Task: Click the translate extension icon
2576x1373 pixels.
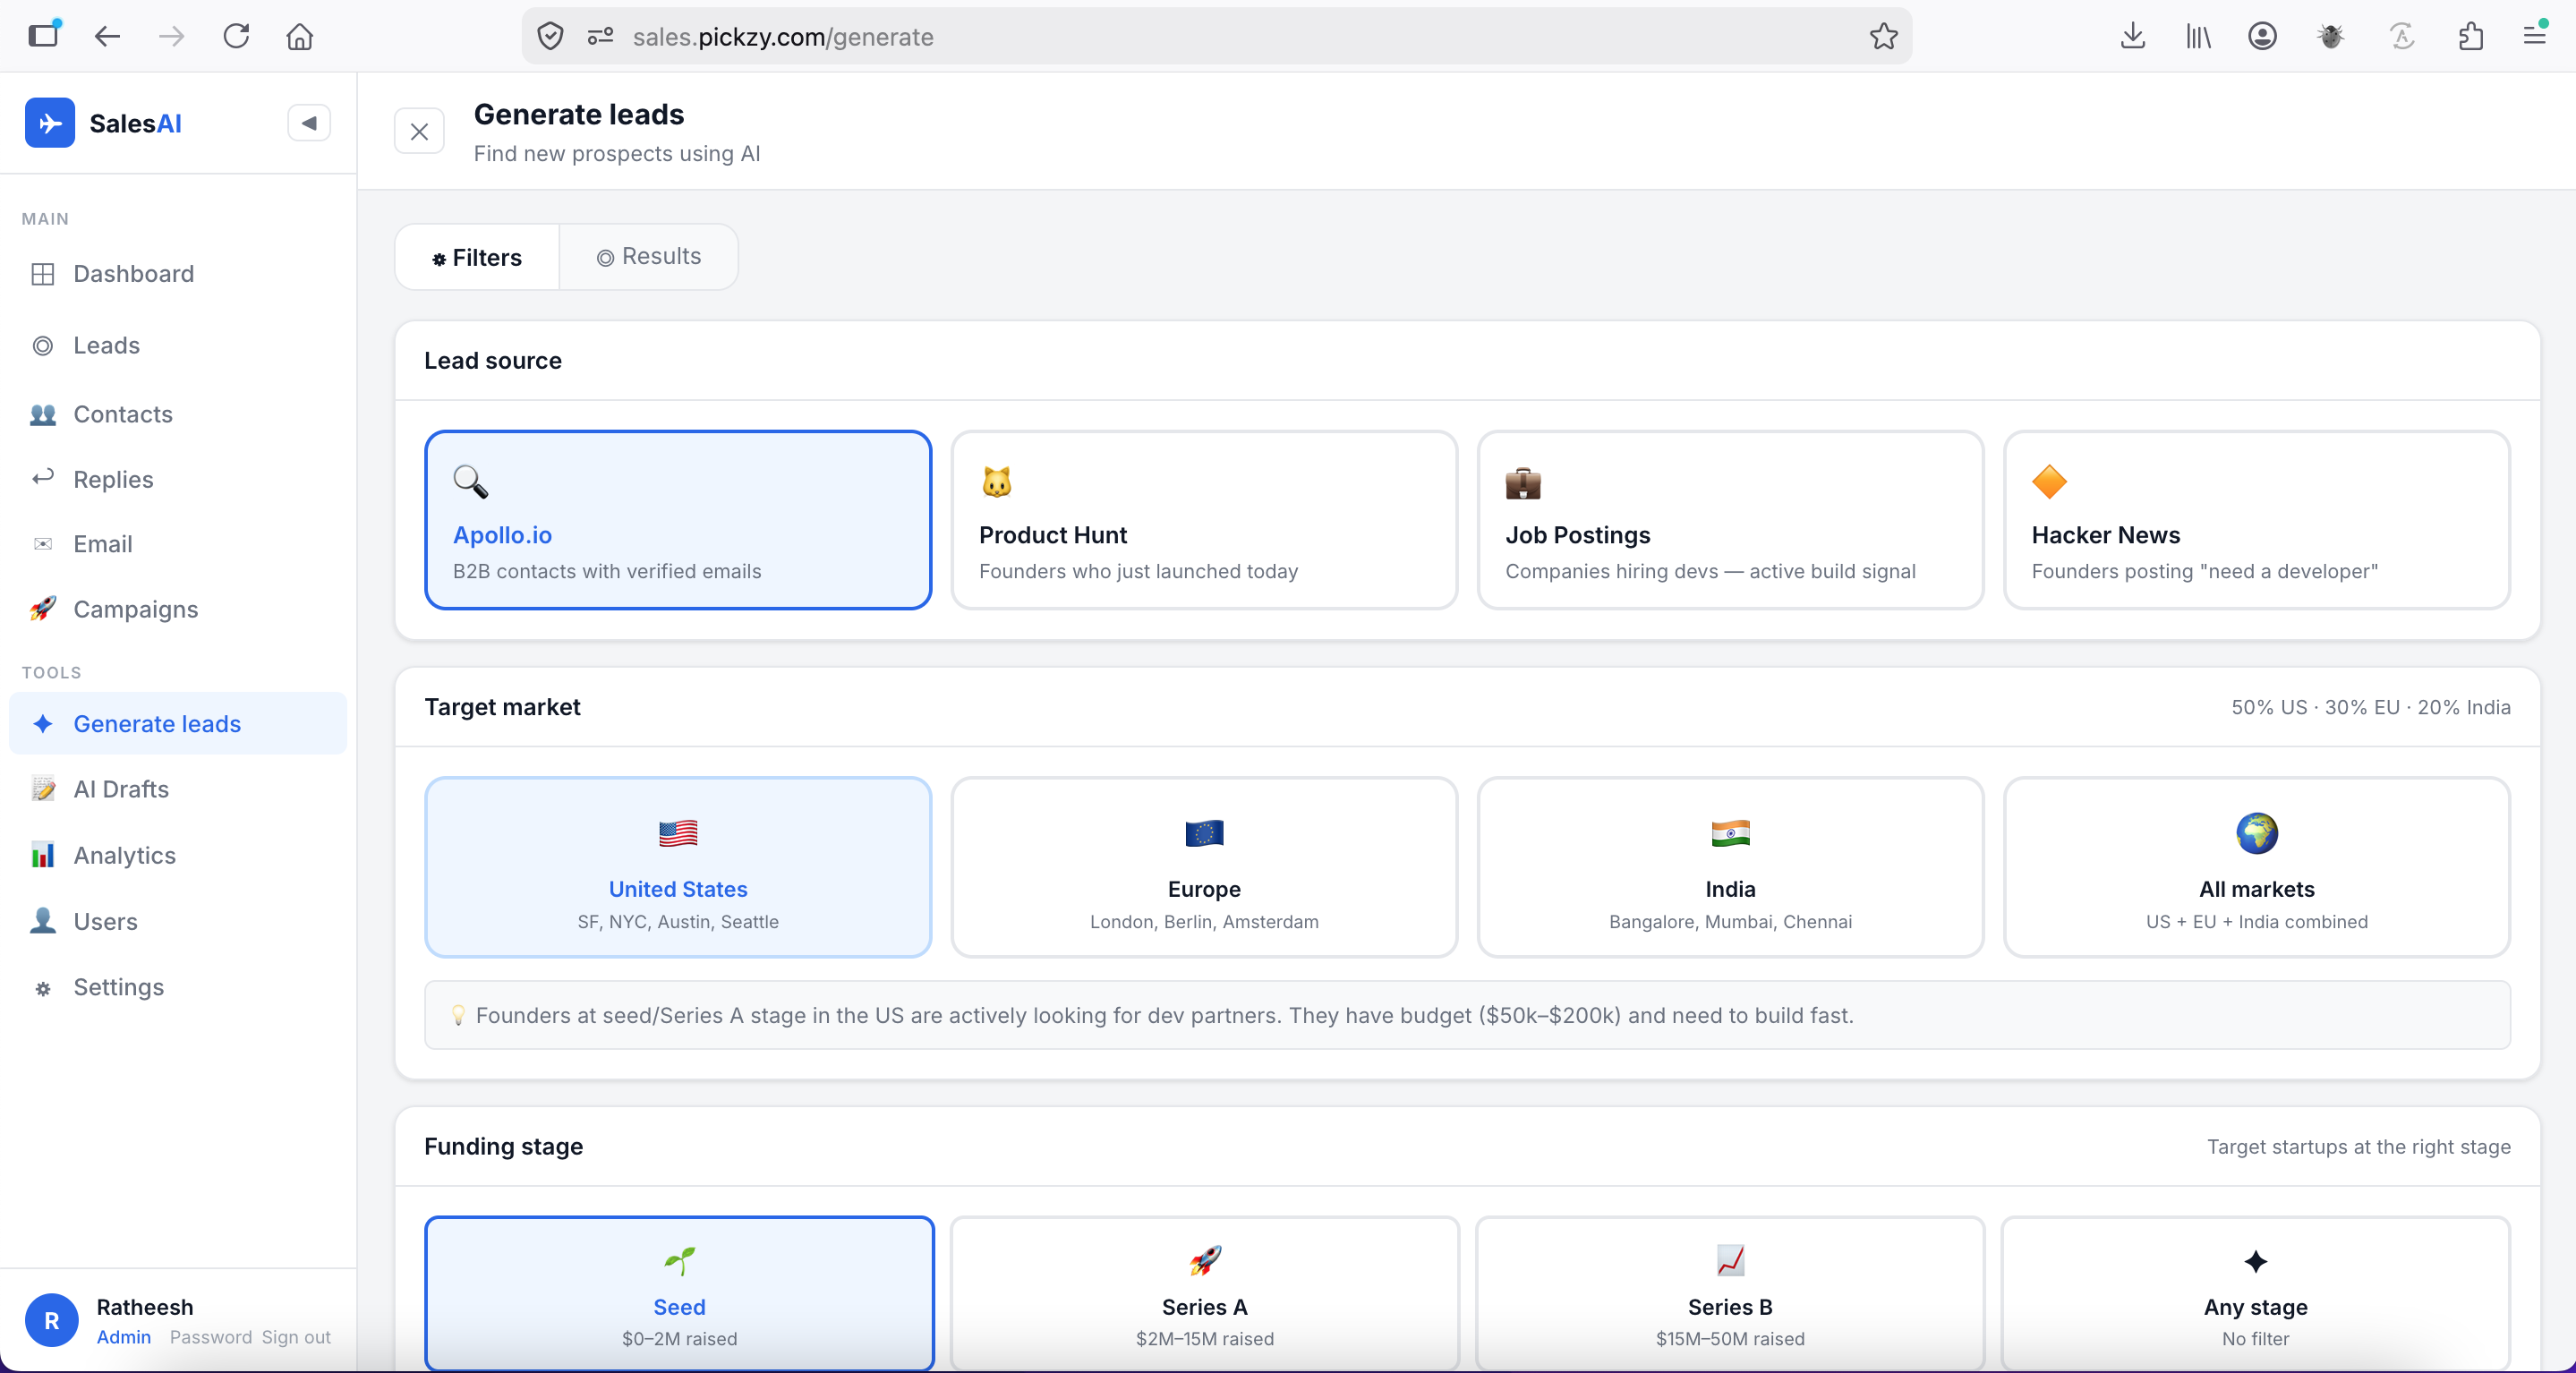Action: (2402, 37)
